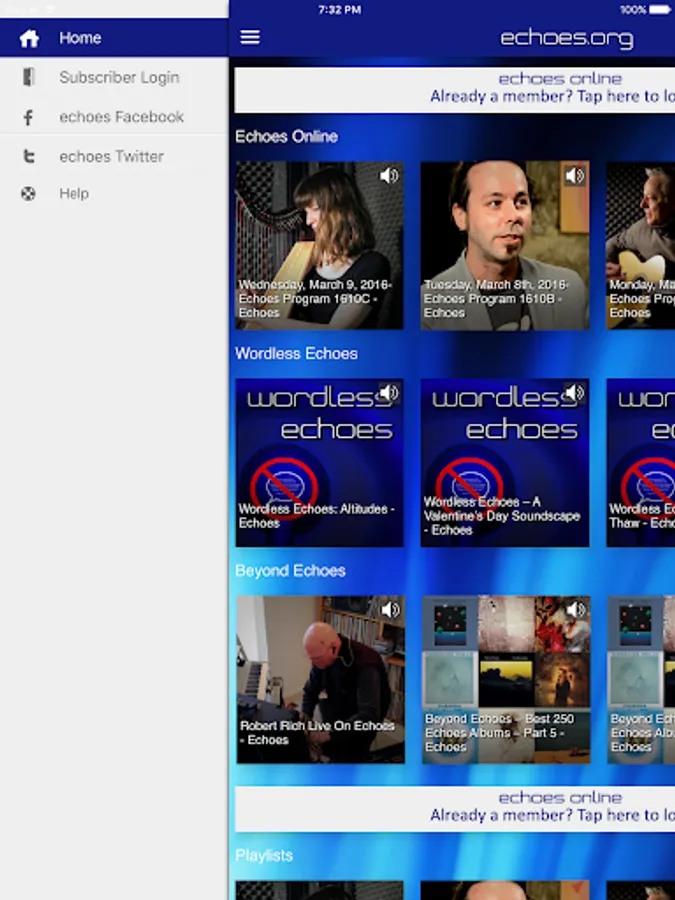
Task: Click the 100% battery indicator
Action: point(646,10)
